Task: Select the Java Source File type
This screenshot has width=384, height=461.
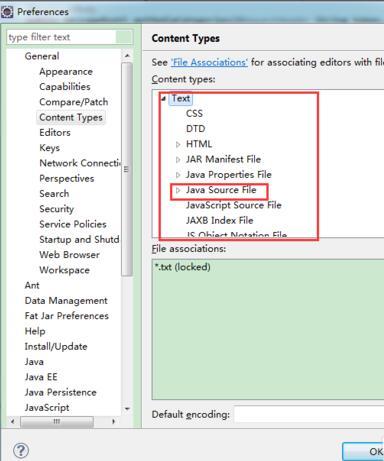Action: [x=221, y=190]
